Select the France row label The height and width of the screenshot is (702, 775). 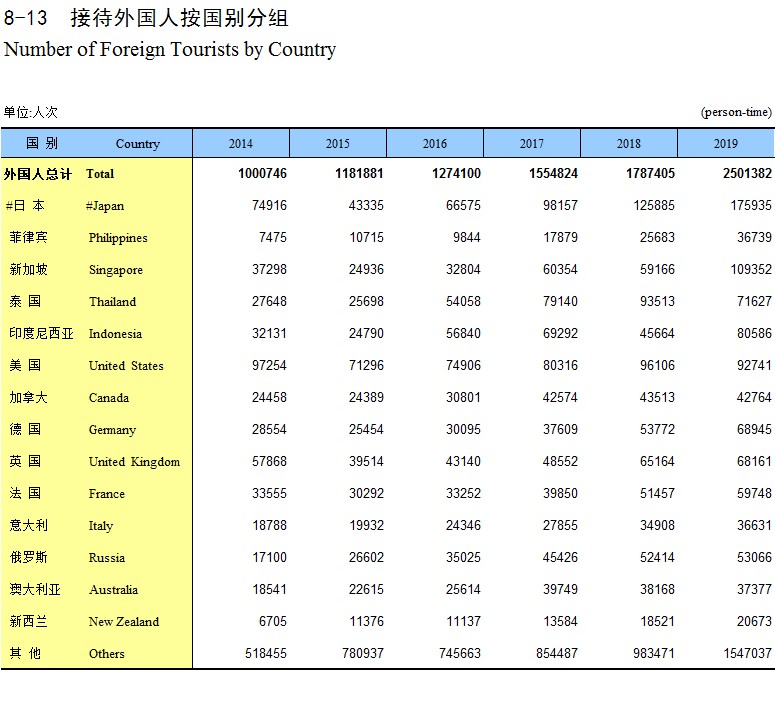107,493
